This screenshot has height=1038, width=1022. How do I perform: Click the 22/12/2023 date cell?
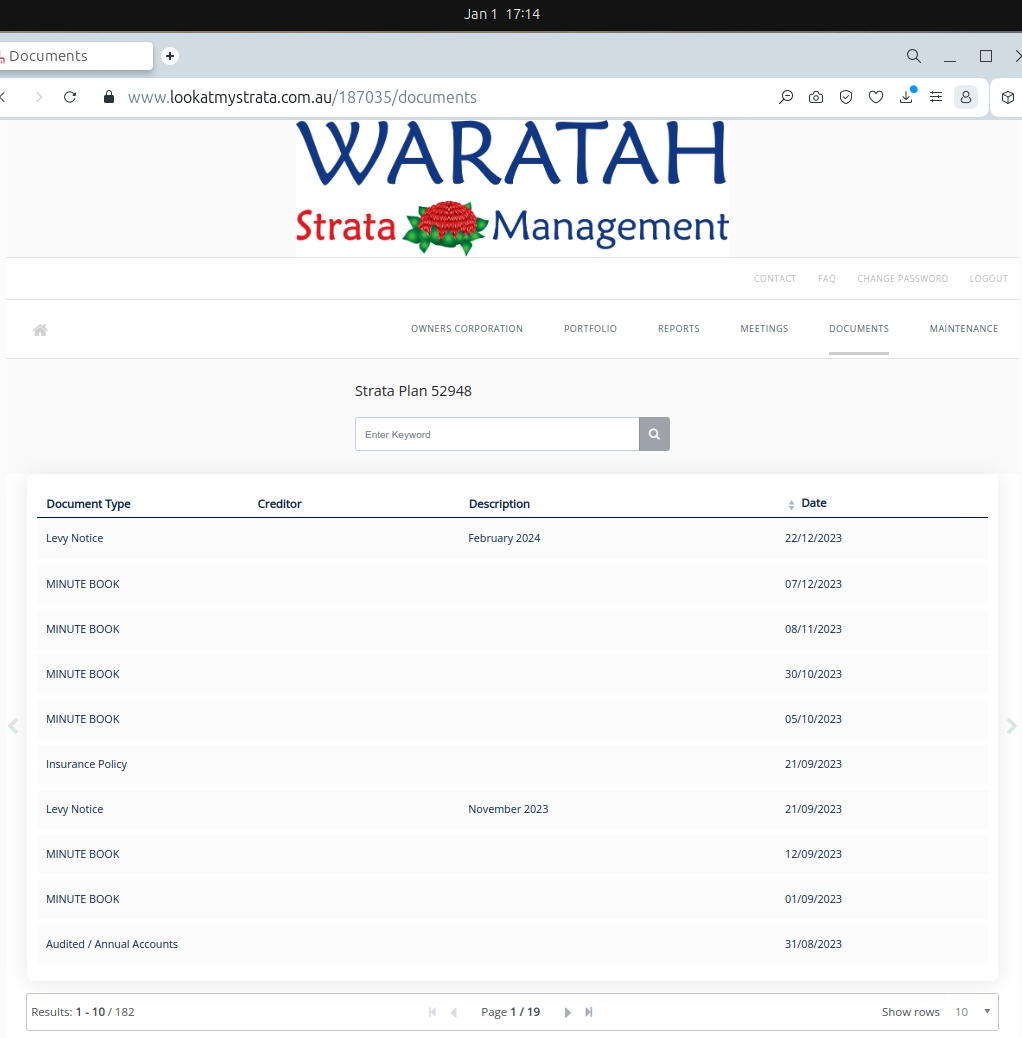point(813,538)
